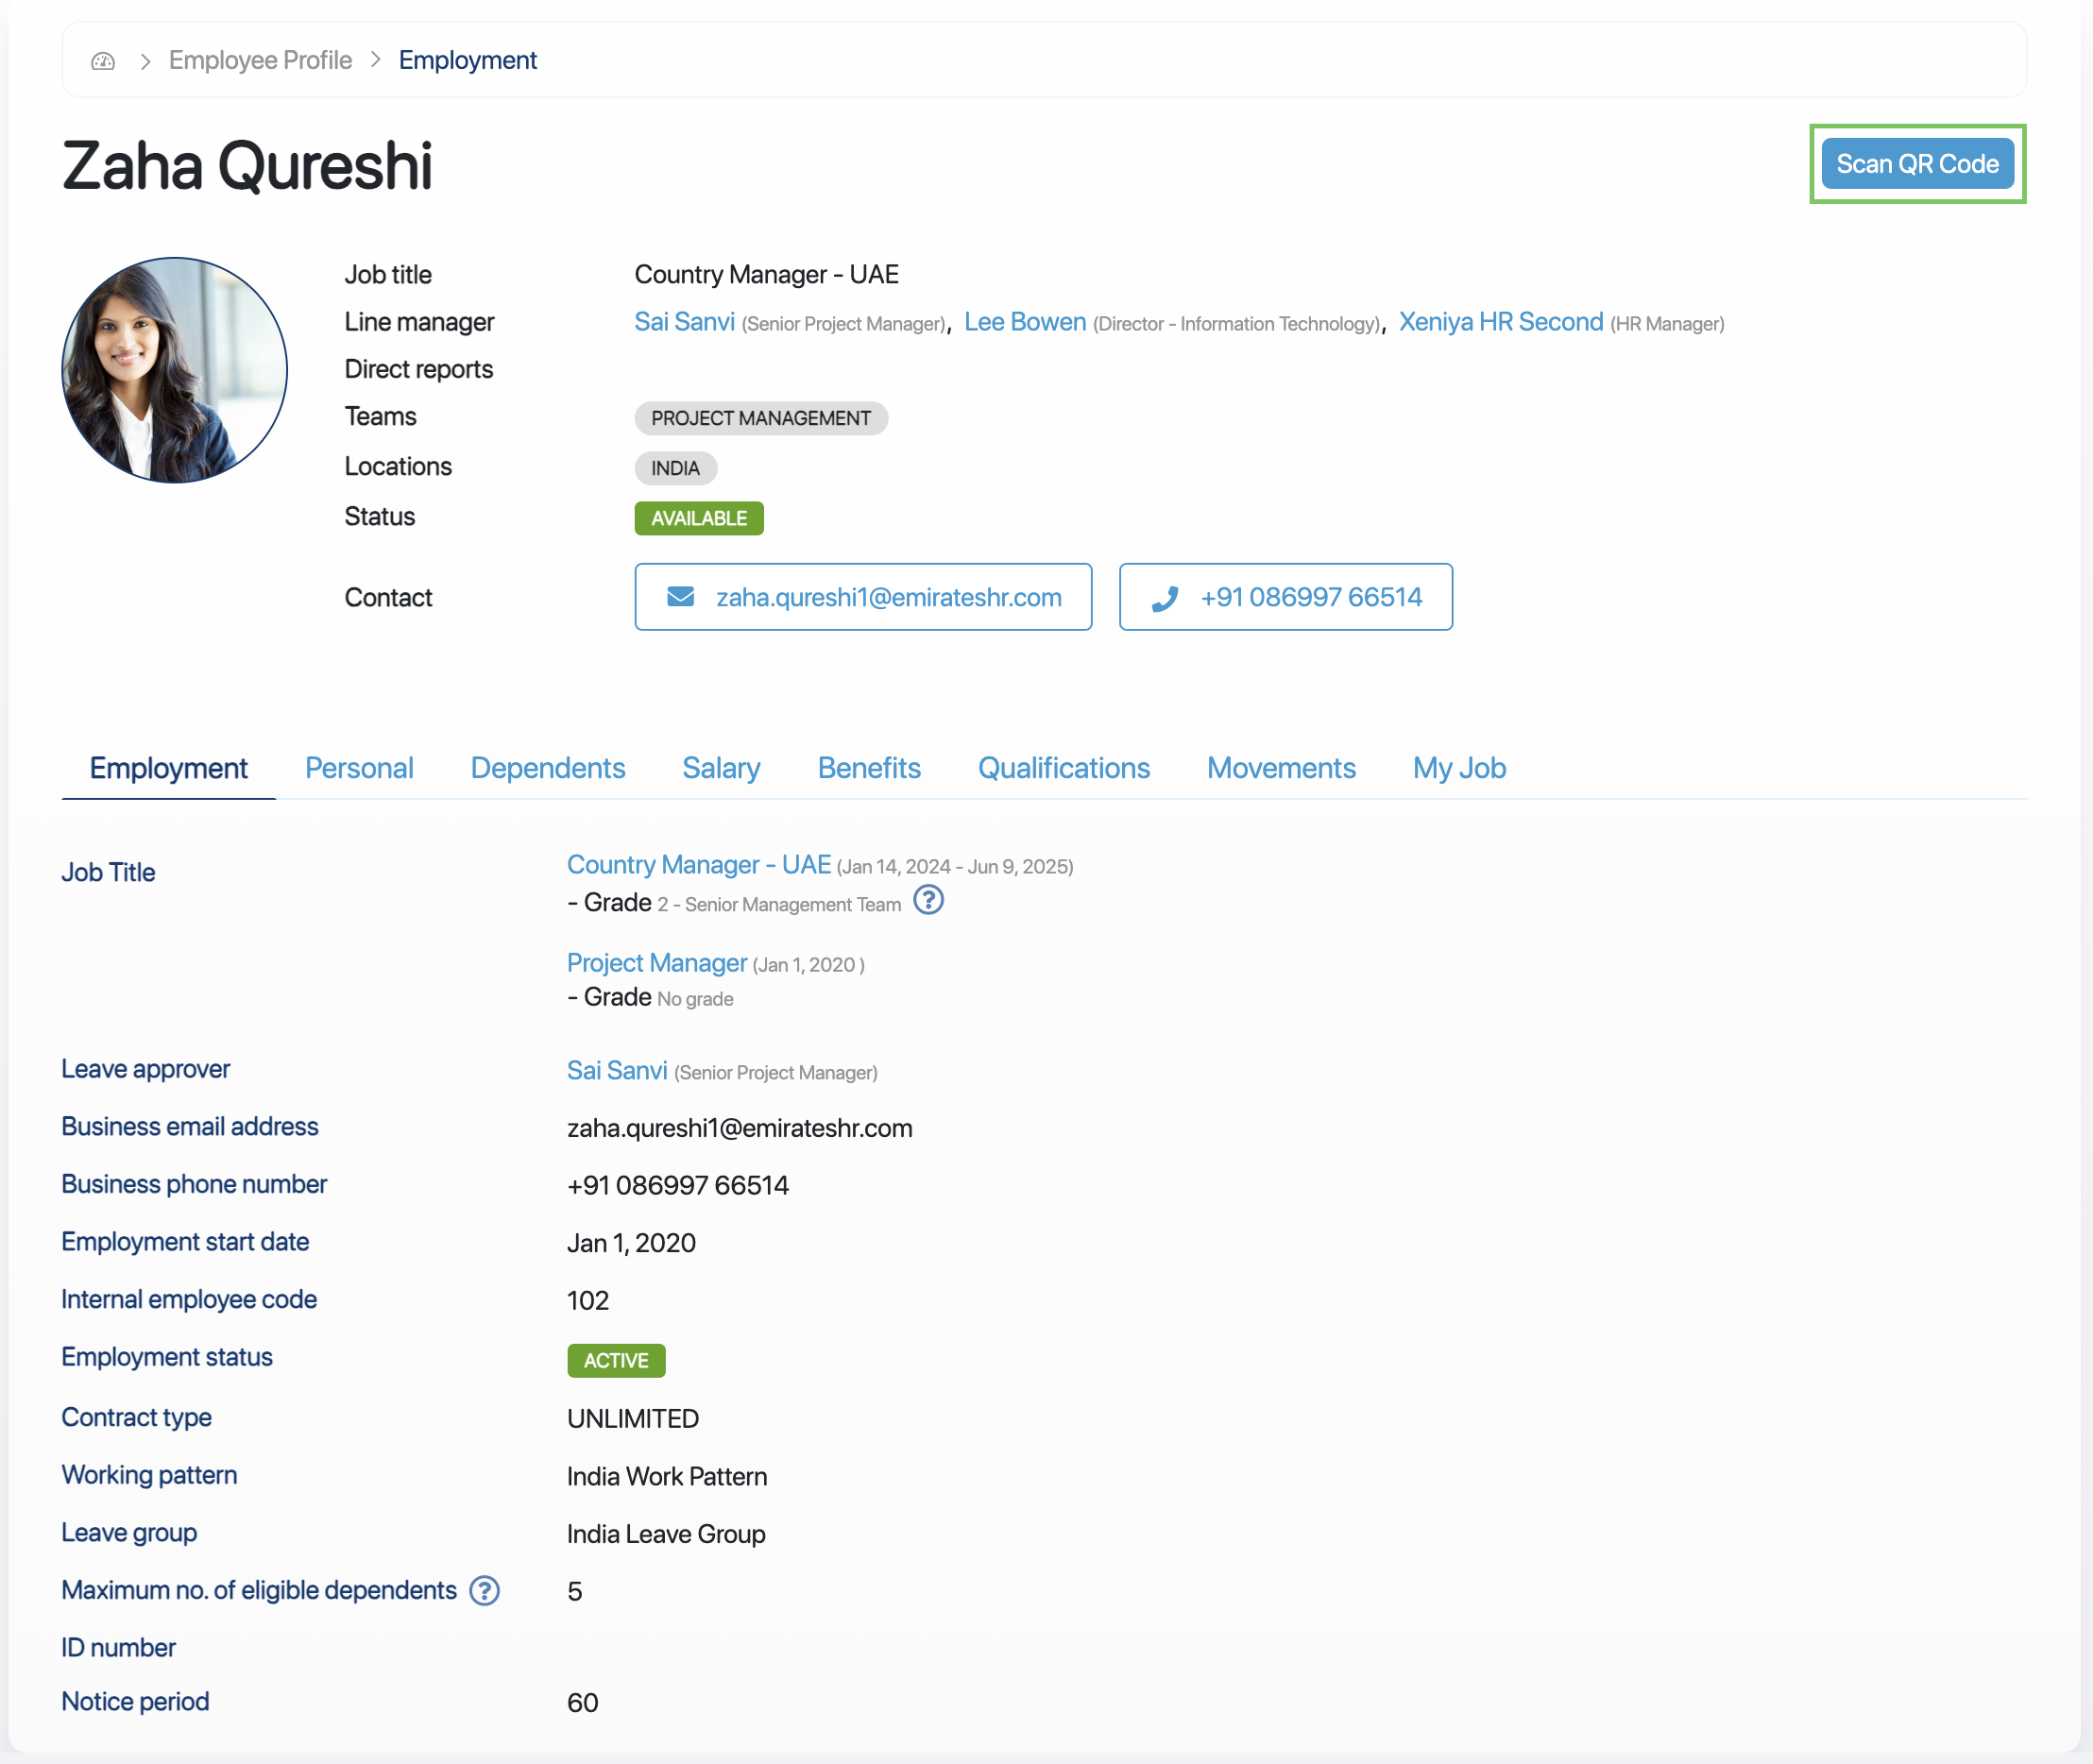Click the help icon beside Grade 2
The image size is (2093, 1764).
click(928, 901)
